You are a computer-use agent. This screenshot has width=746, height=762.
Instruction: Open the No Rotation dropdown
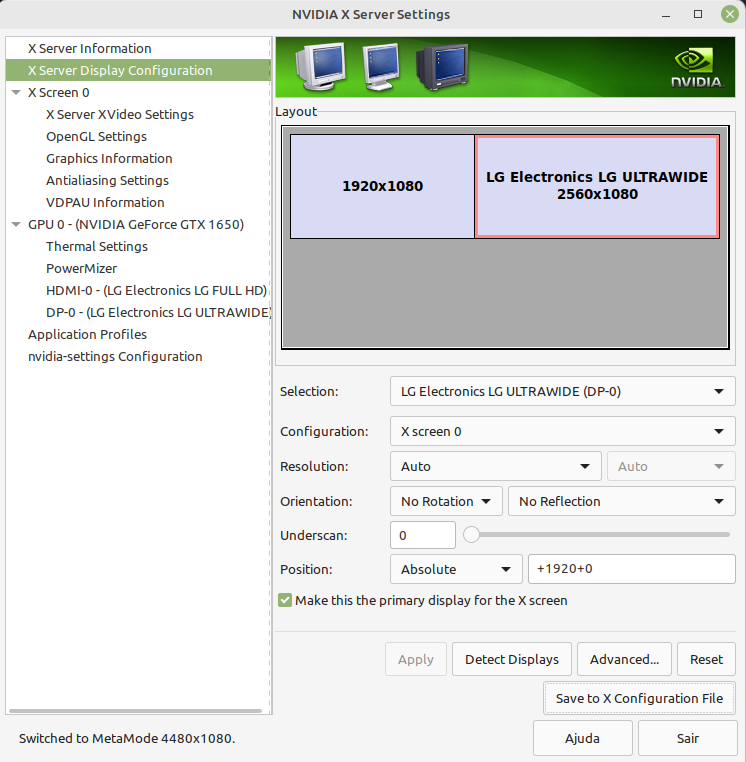pyautogui.click(x=446, y=501)
